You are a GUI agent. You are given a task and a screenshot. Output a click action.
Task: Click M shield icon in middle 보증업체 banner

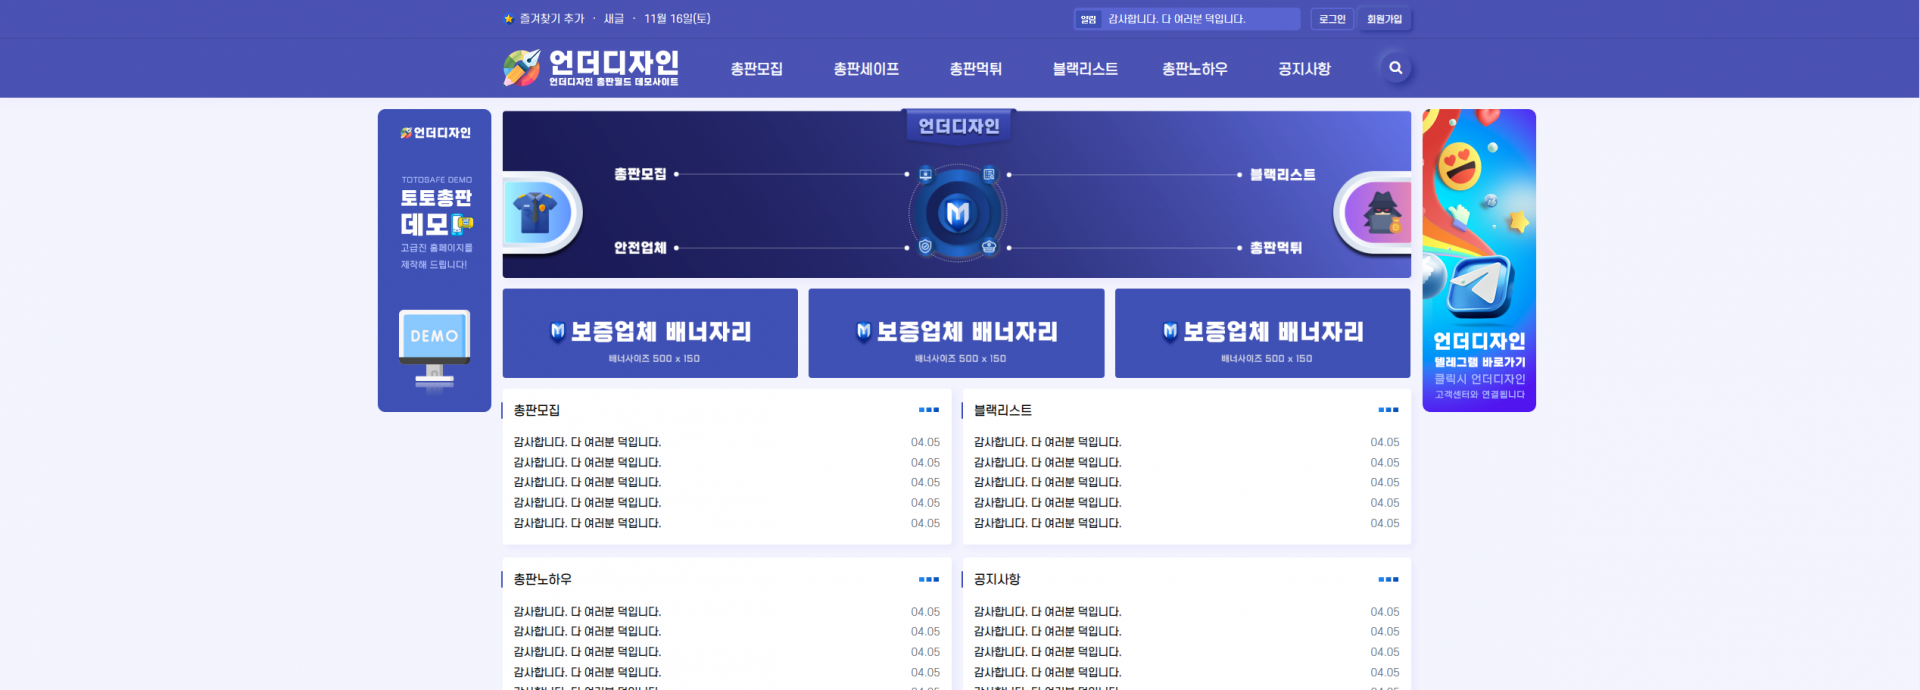coord(864,331)
